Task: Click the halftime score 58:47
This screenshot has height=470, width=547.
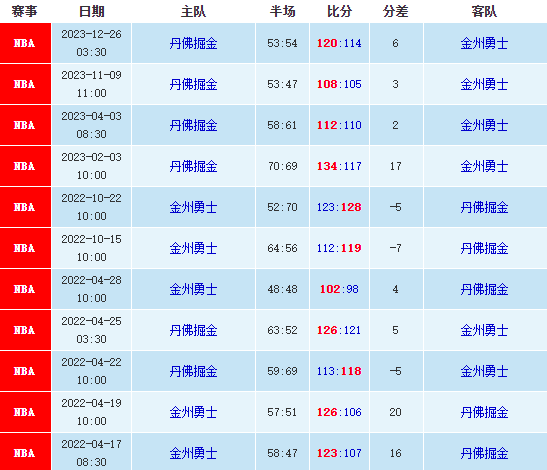Action: click(x=282, y=453)
